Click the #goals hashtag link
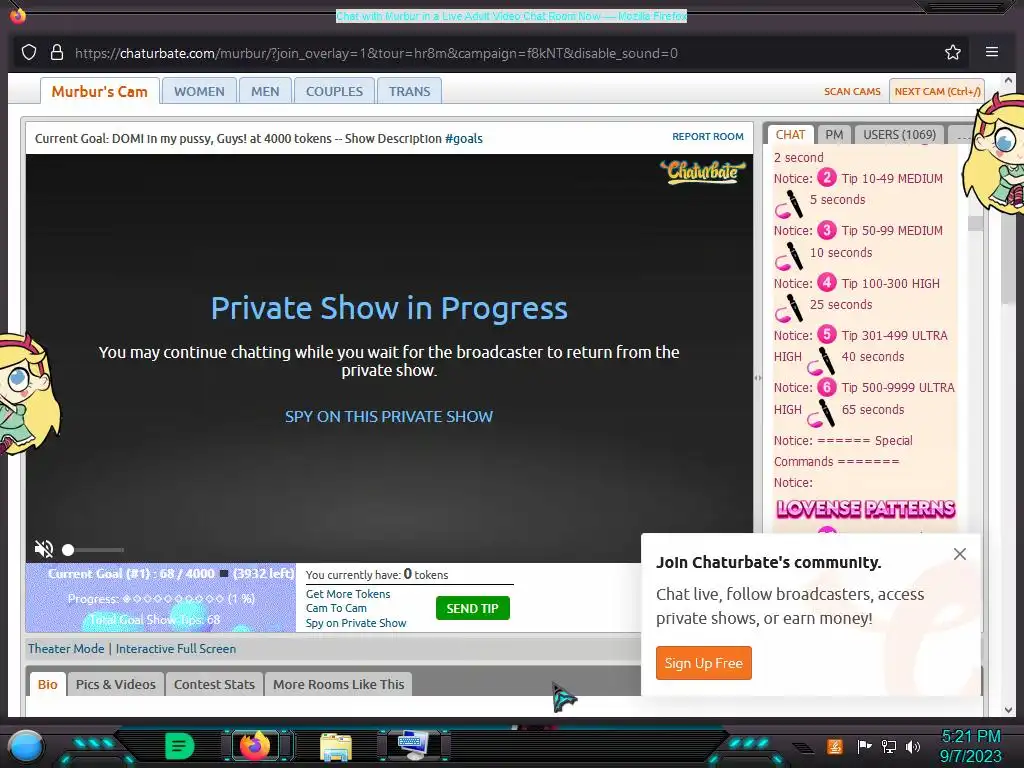The width and height of the screenshot is (1024, 768). (464, 138)
